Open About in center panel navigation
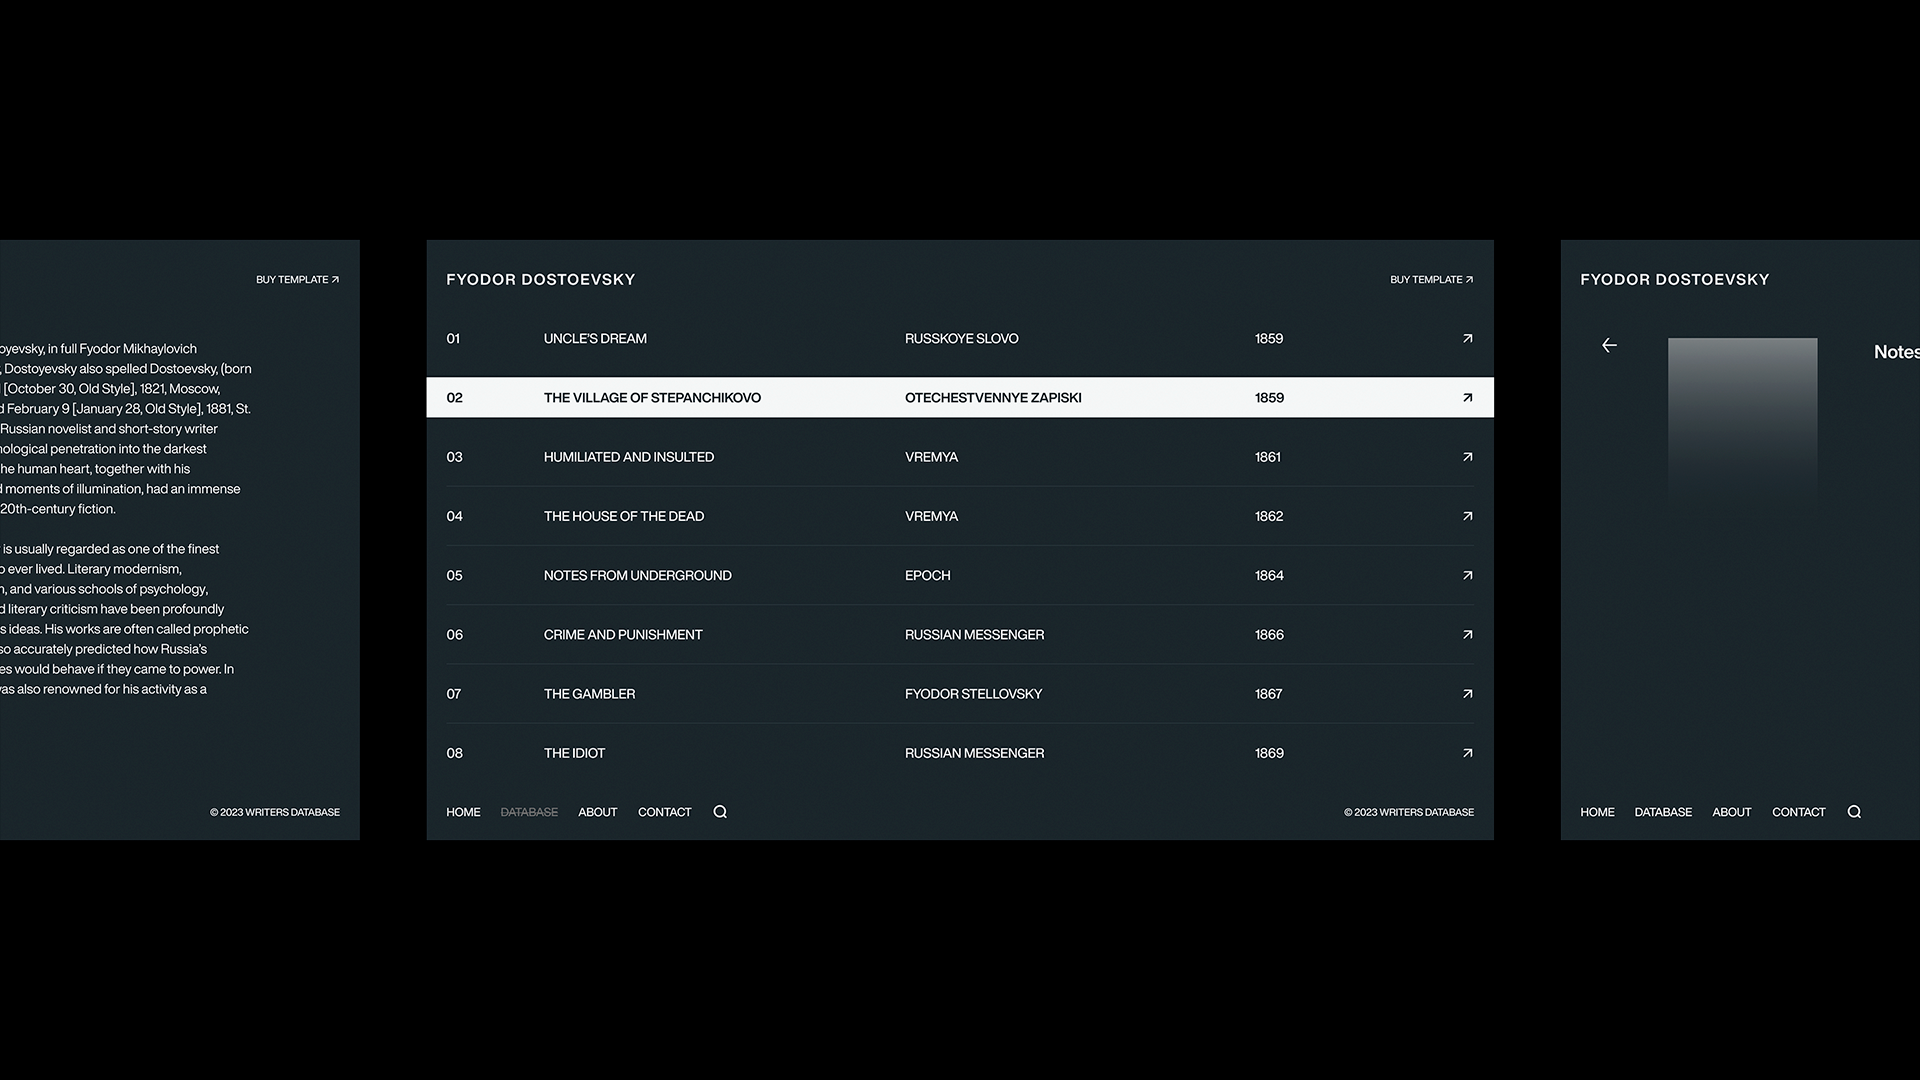 click(597, 812)
